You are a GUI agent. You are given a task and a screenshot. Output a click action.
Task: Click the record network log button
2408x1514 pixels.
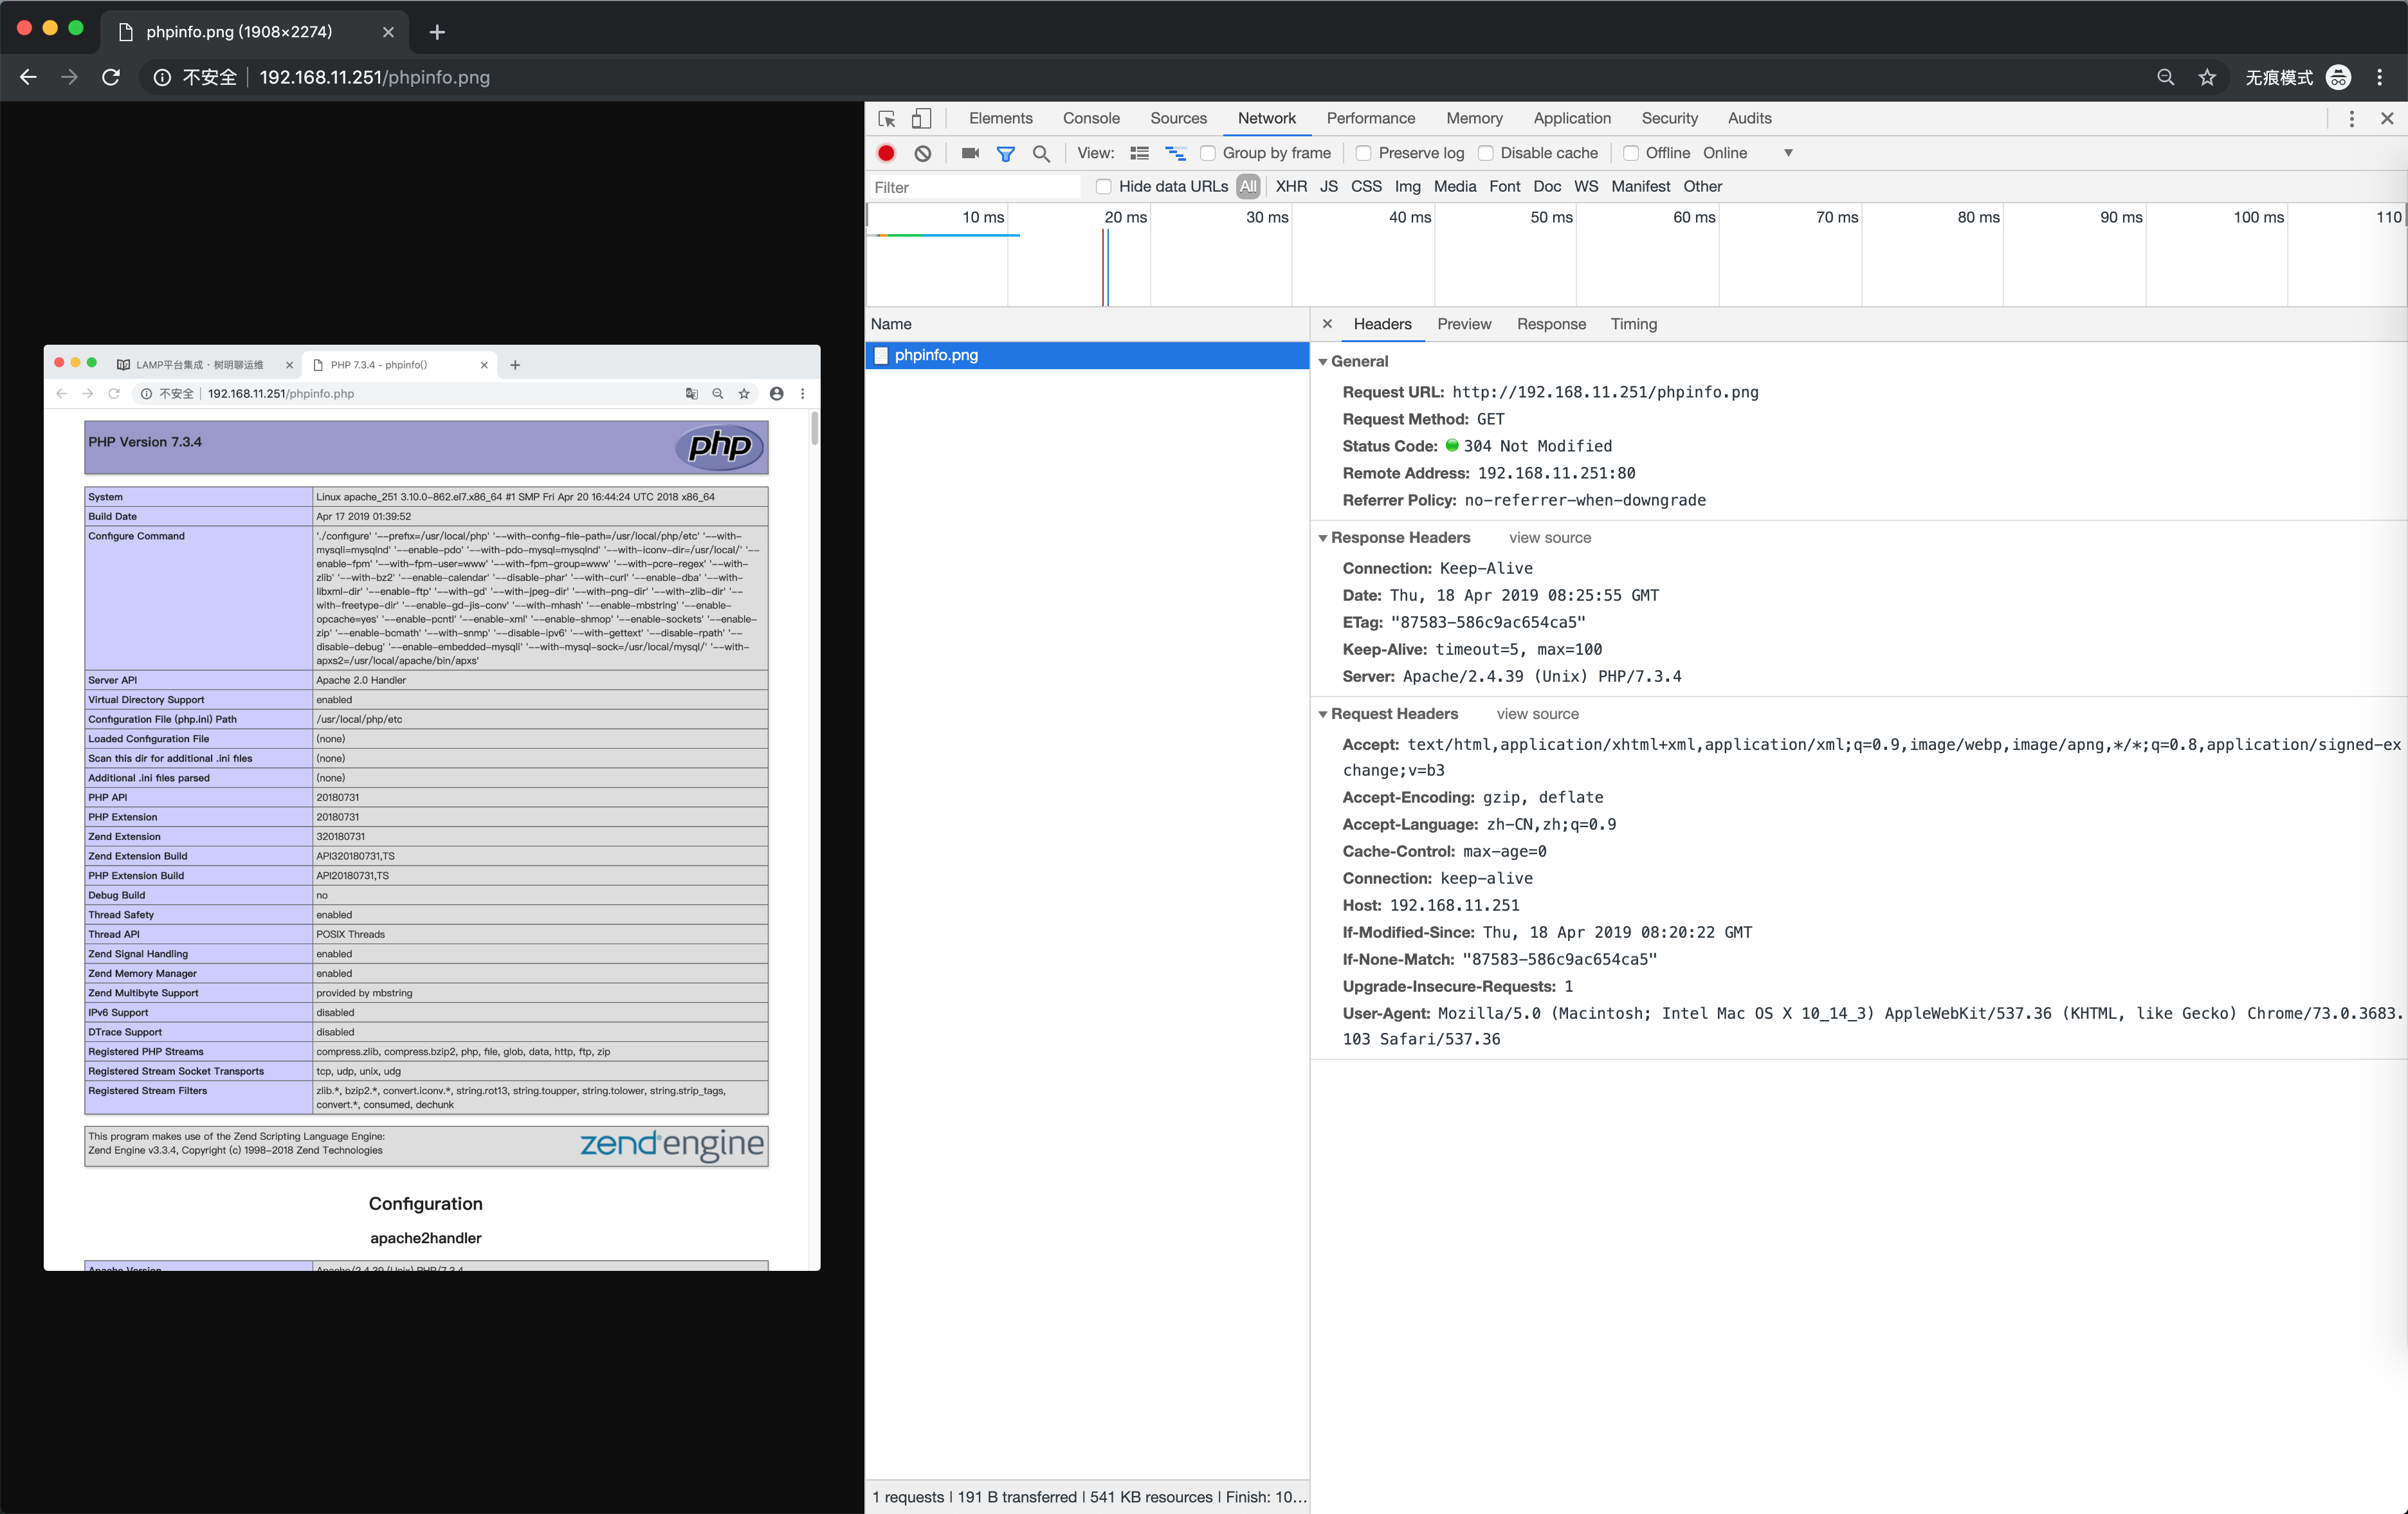(x=886, y=153)
